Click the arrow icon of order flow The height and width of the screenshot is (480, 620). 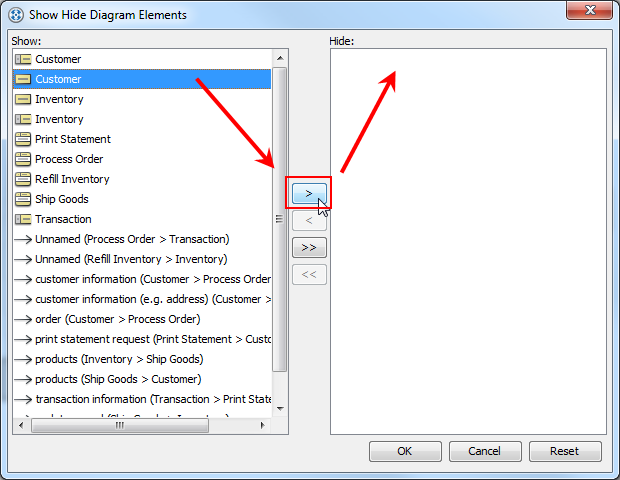coord(23,319)
